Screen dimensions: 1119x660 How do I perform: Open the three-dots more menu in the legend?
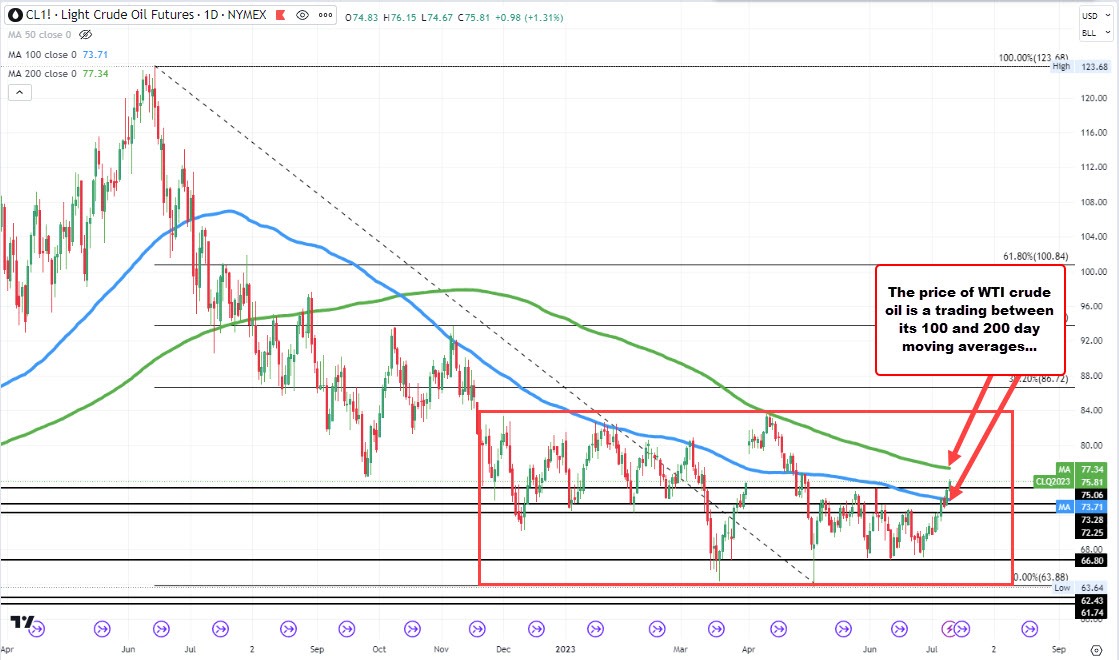326,15
